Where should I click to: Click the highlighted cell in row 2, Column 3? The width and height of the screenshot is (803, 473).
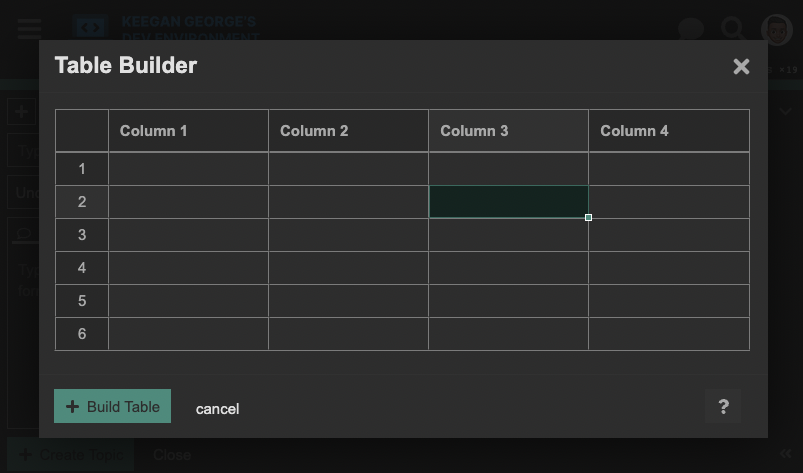click(509, 202)
